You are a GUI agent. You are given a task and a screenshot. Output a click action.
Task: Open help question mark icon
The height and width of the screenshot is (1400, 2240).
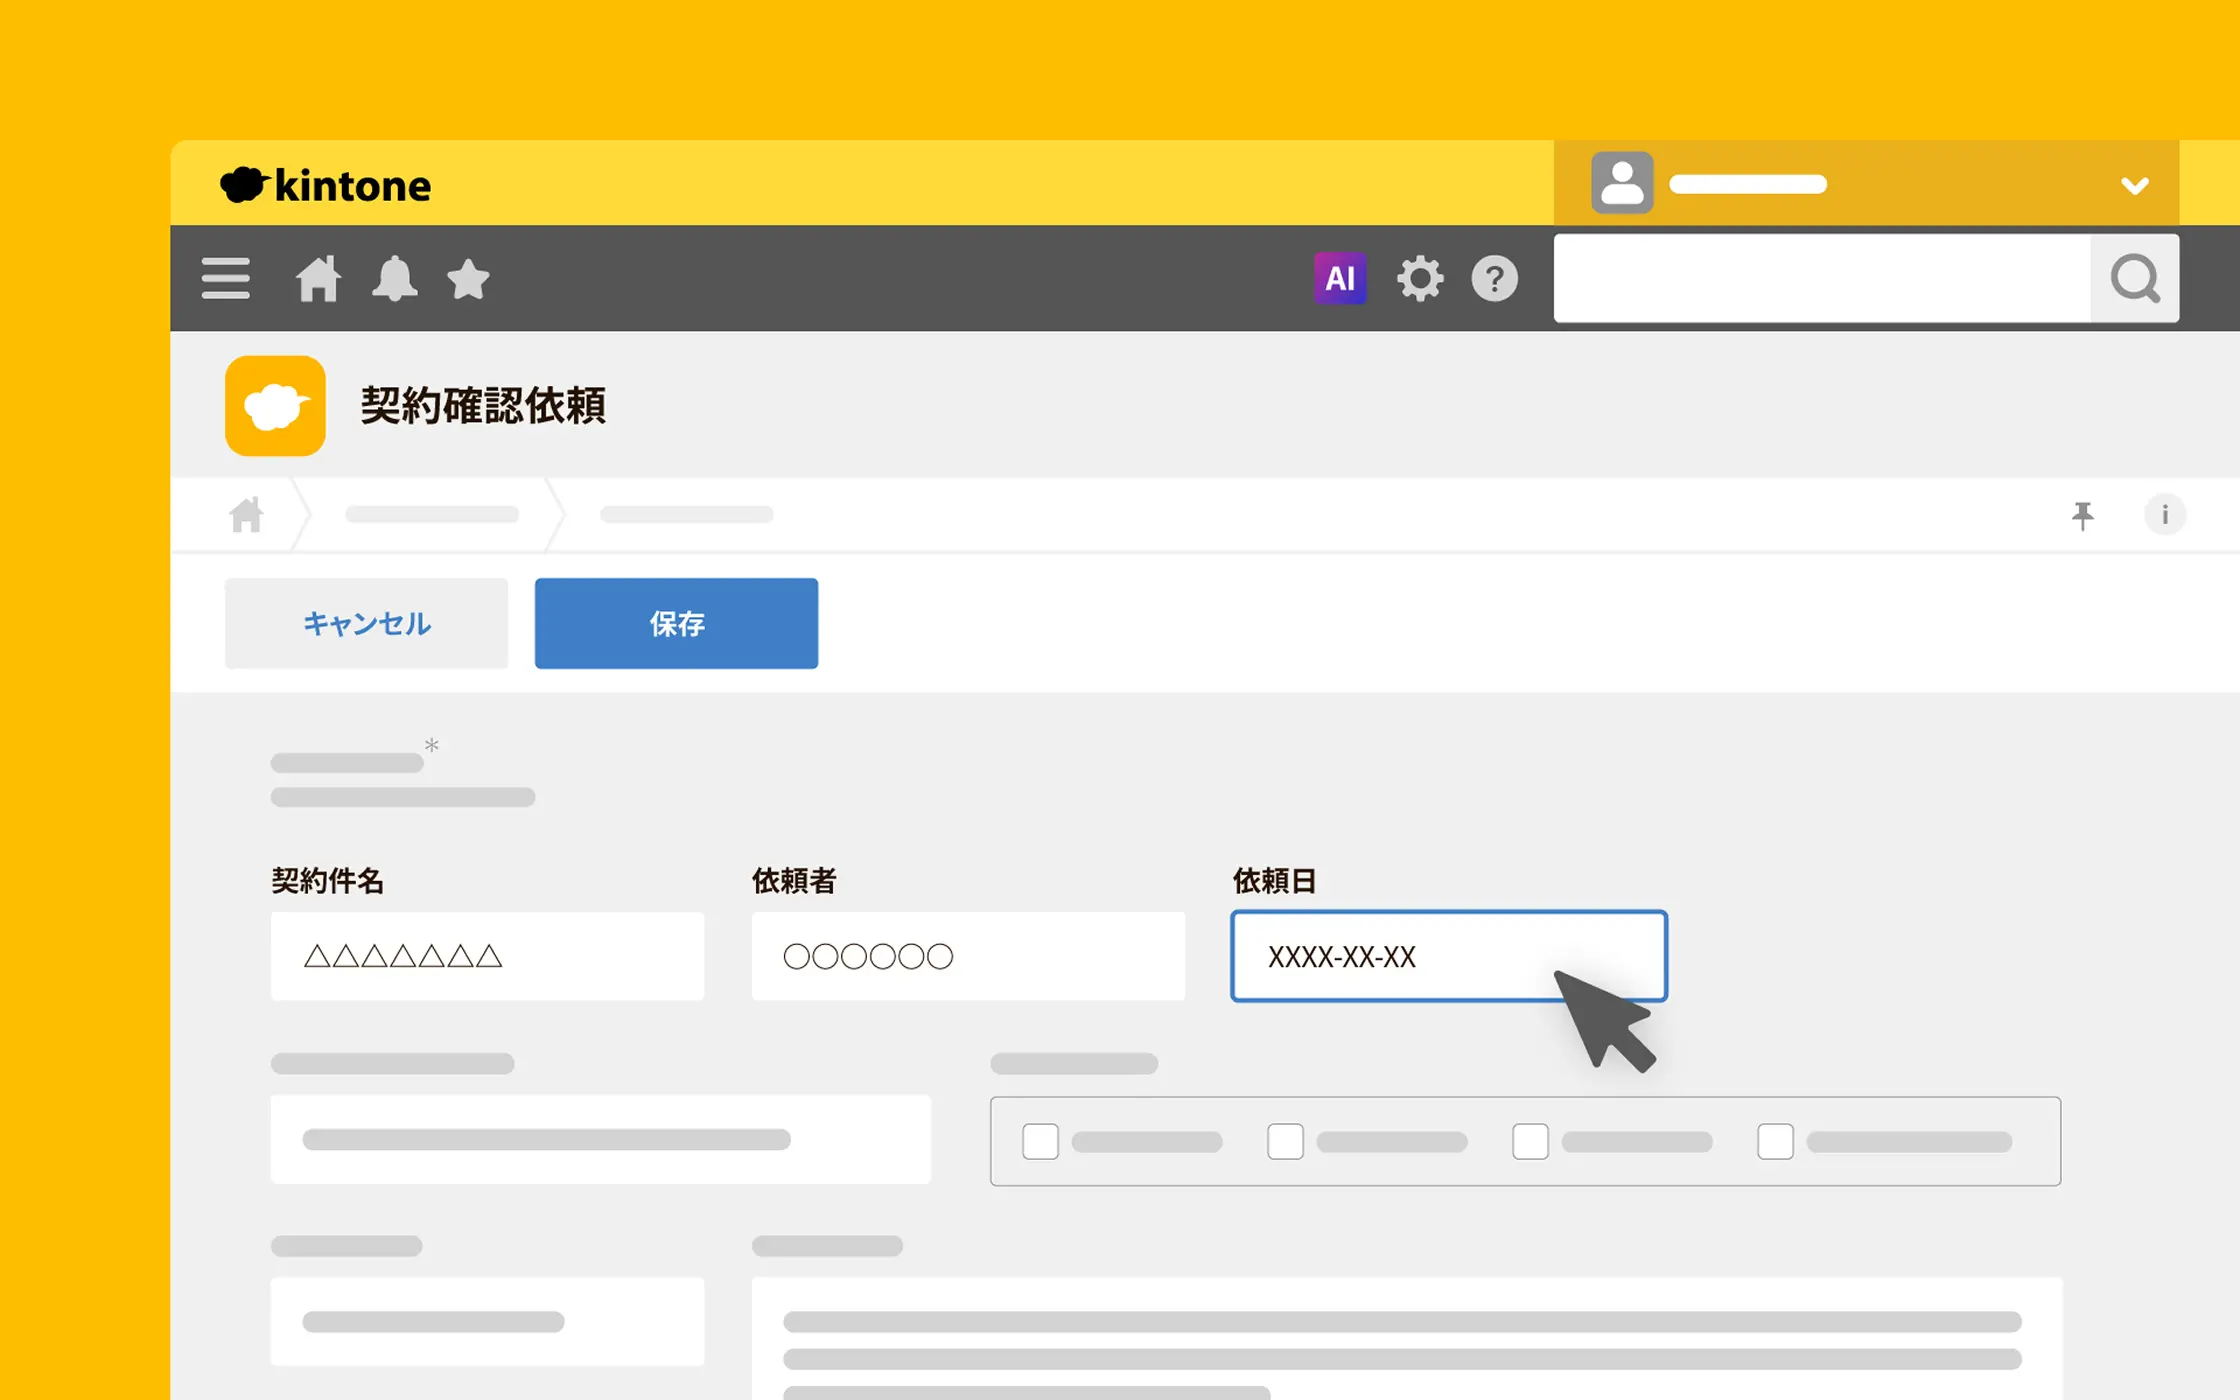coord(1494,278)
